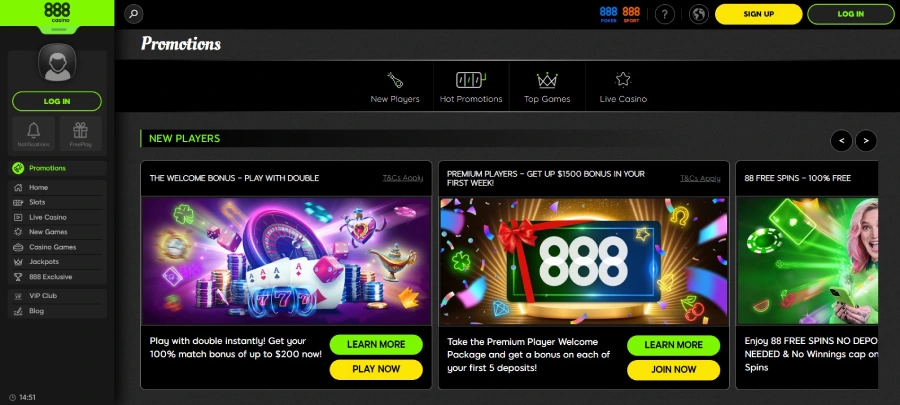Screen dimensions: 900x405
Task: Click the user avatar profile icon
Action: click(57, 62)
